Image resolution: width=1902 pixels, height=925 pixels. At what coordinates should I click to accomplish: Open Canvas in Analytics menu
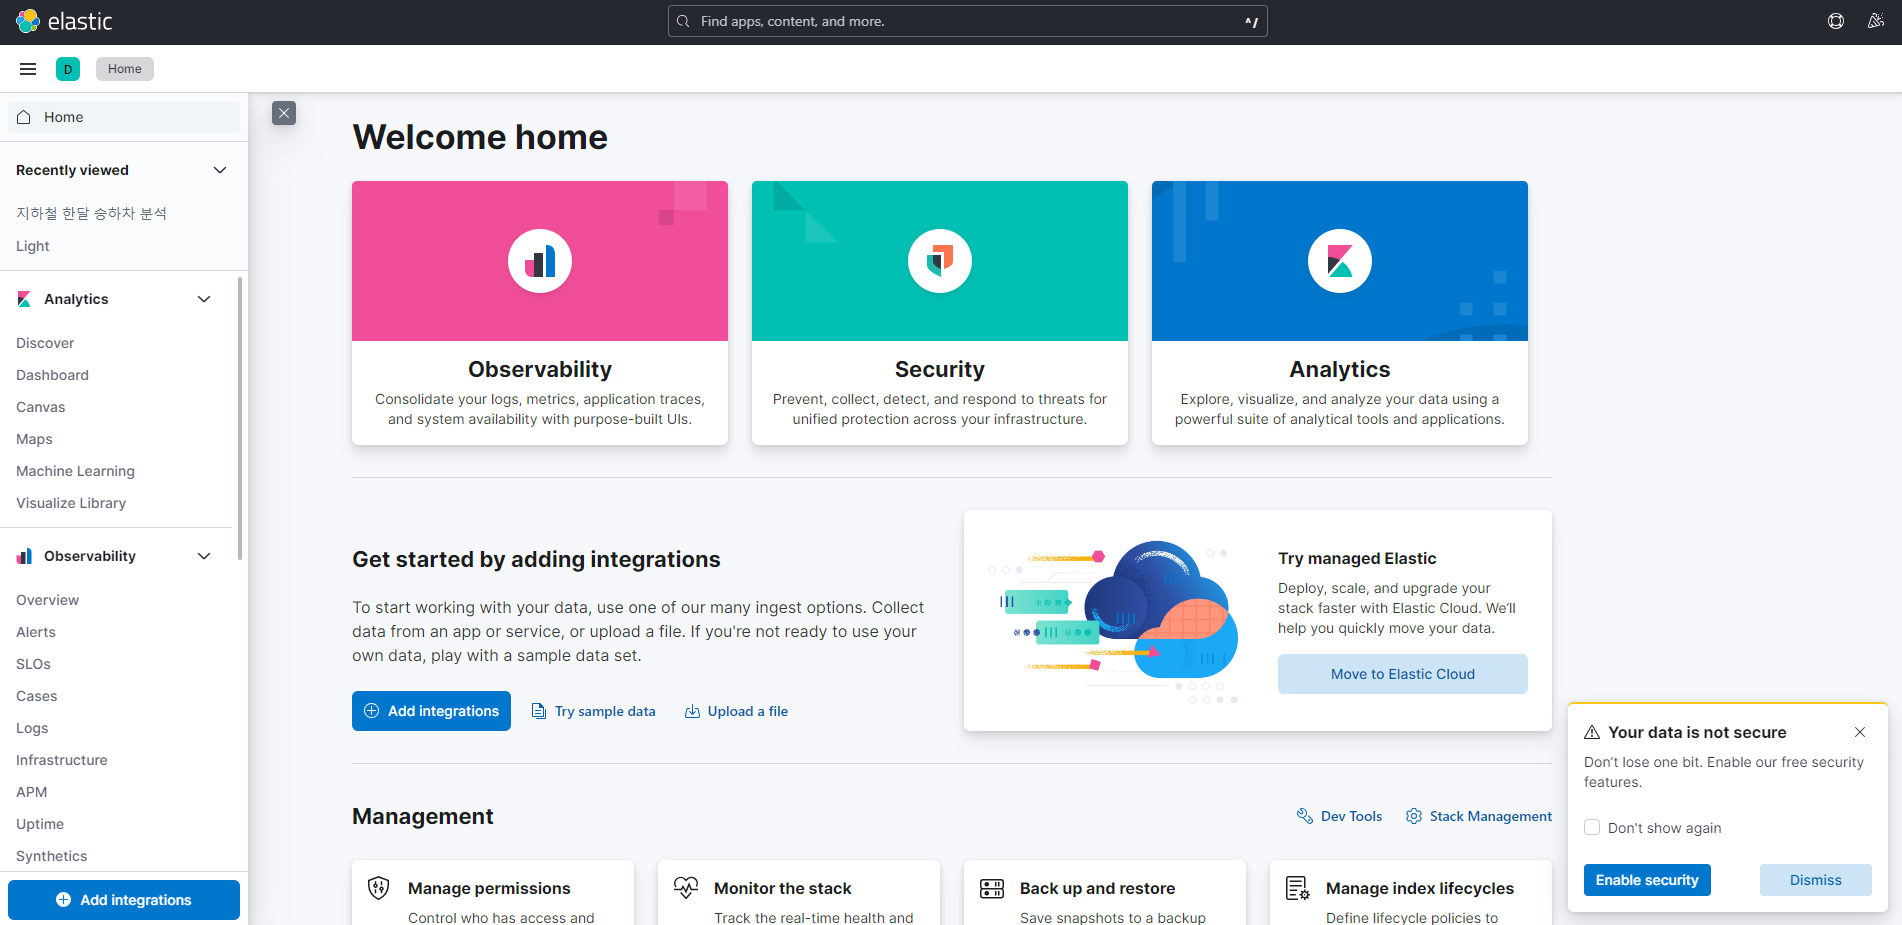pos(40,407)
